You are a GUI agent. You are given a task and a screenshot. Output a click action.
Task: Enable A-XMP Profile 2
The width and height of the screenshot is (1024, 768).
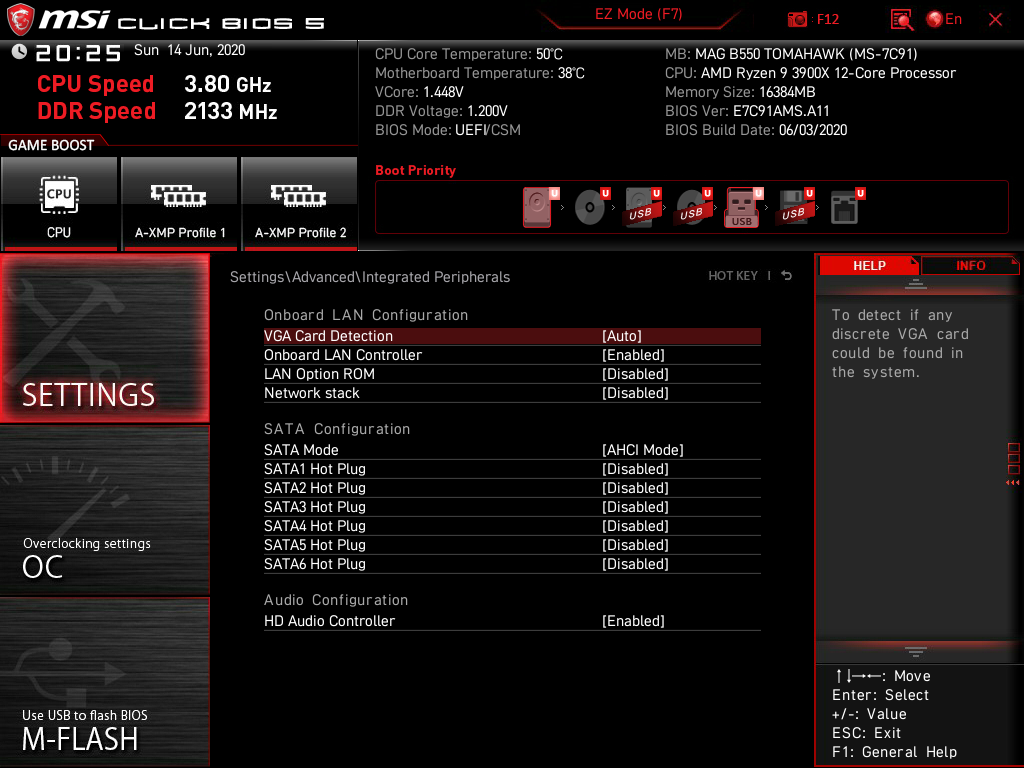pos(300,203)
